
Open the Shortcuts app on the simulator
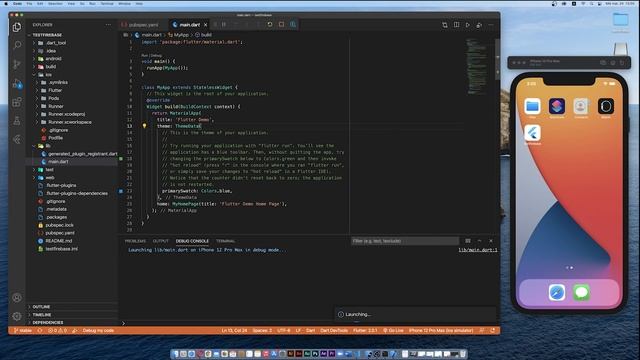point(557,107)
